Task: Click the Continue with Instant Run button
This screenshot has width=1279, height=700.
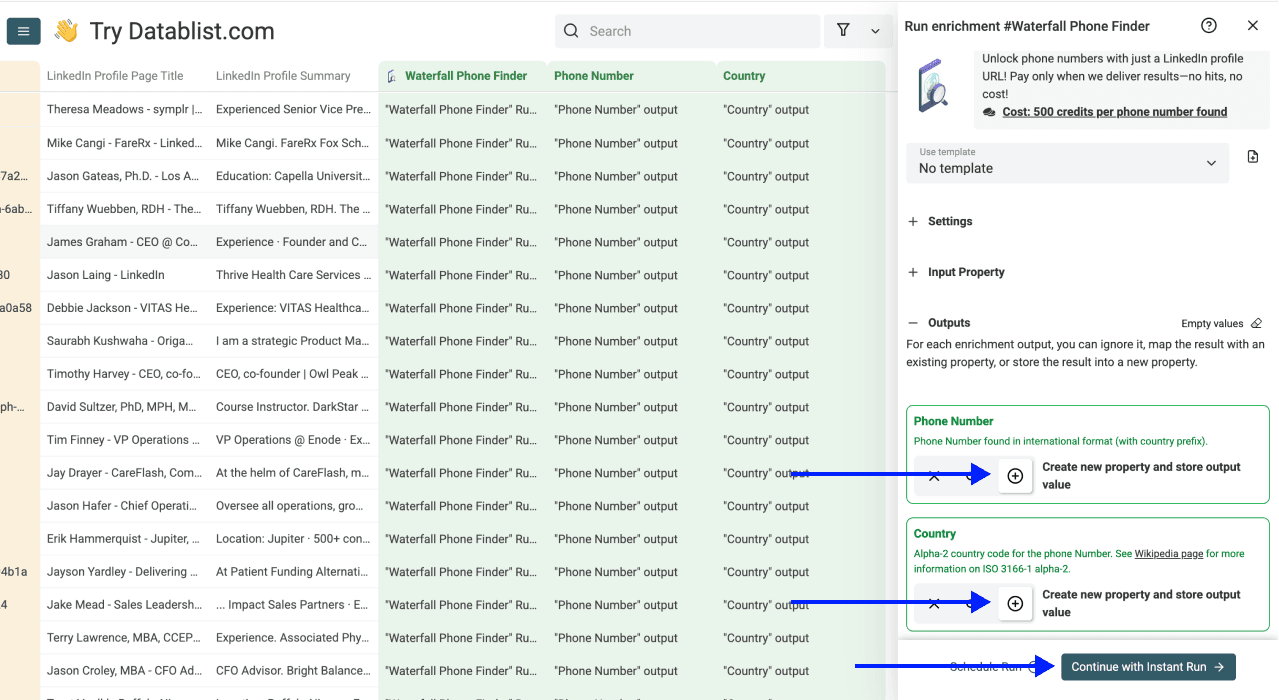Action: tap(1147, 666)
